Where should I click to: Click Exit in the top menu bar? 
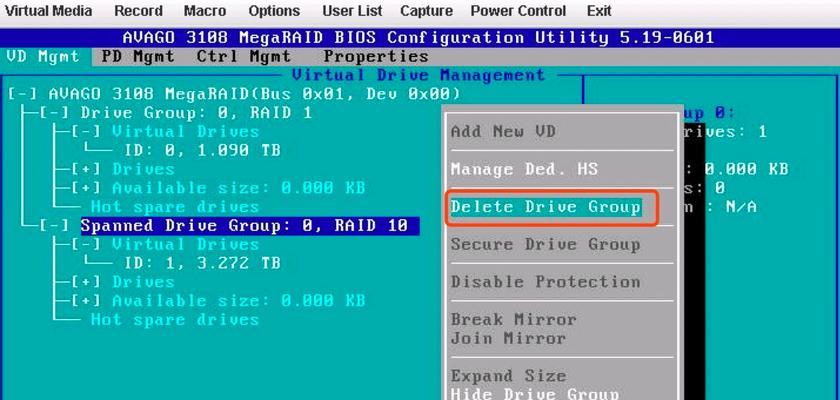pyautogui.click(x=598, y=11)
